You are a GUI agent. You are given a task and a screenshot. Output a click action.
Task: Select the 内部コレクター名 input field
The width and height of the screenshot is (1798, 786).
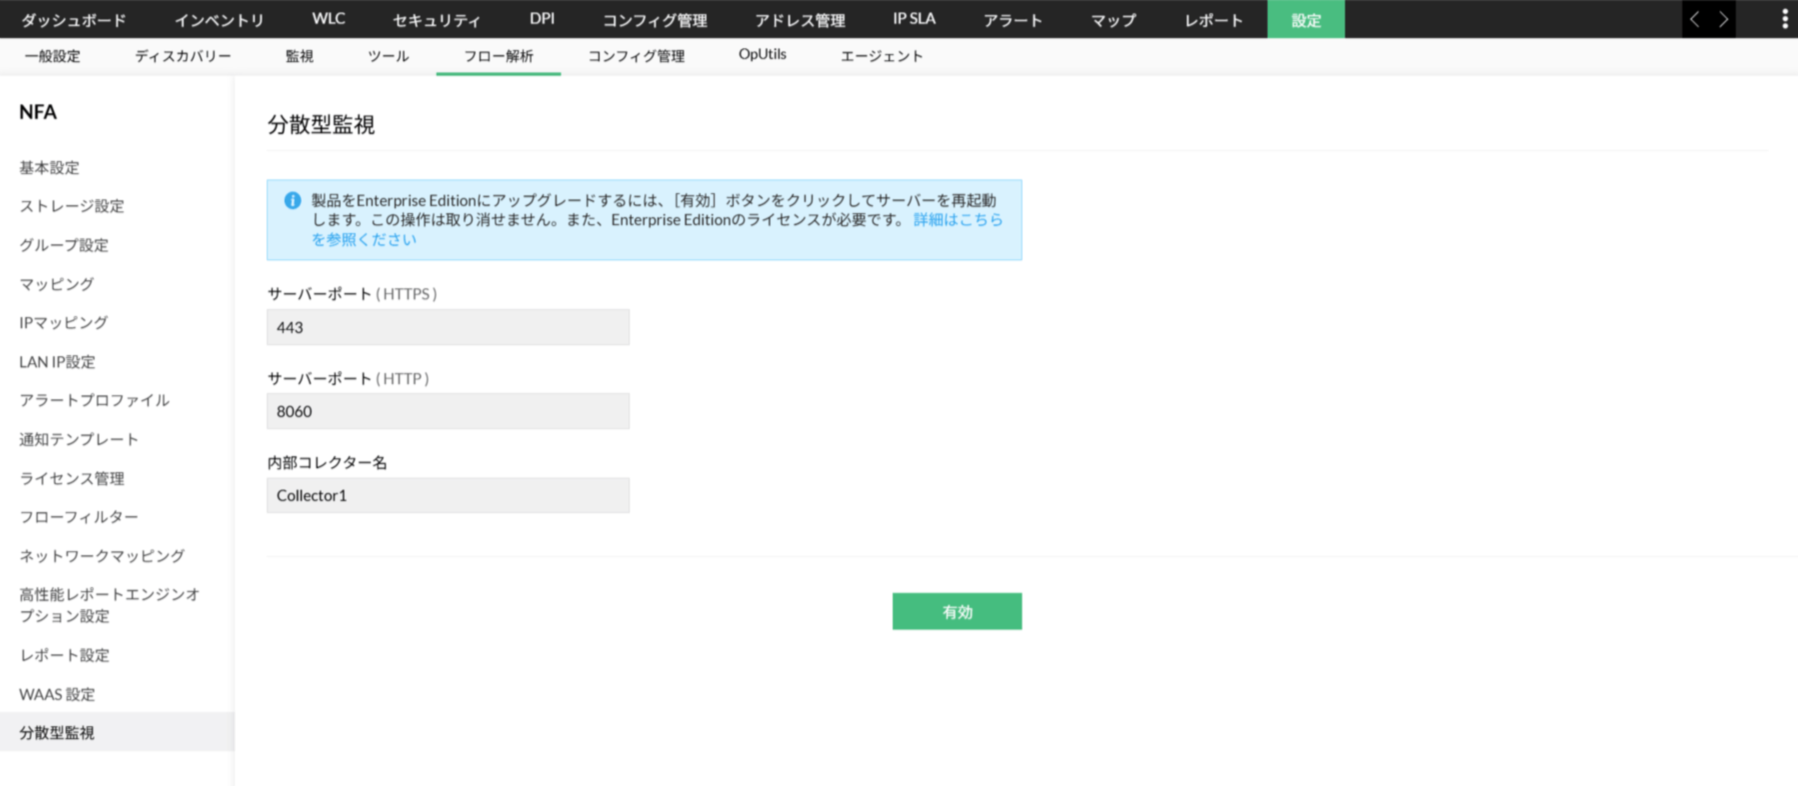448,495
